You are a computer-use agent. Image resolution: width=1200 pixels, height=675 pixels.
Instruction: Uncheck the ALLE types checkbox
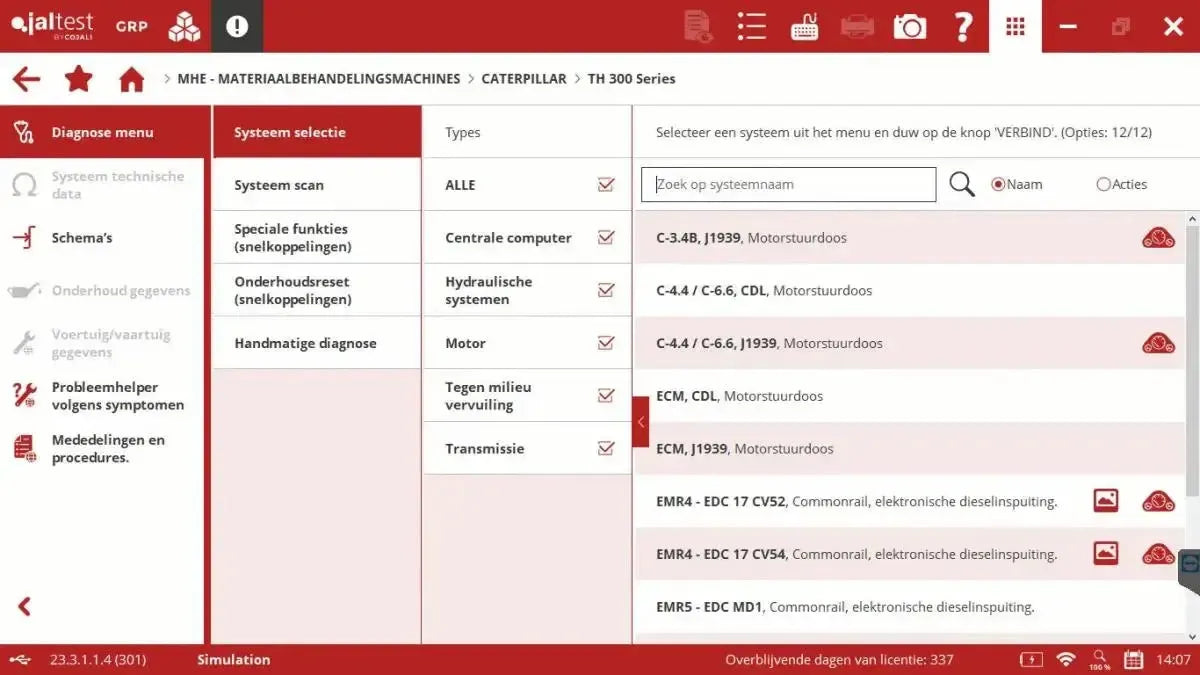[x=606, y=184]
